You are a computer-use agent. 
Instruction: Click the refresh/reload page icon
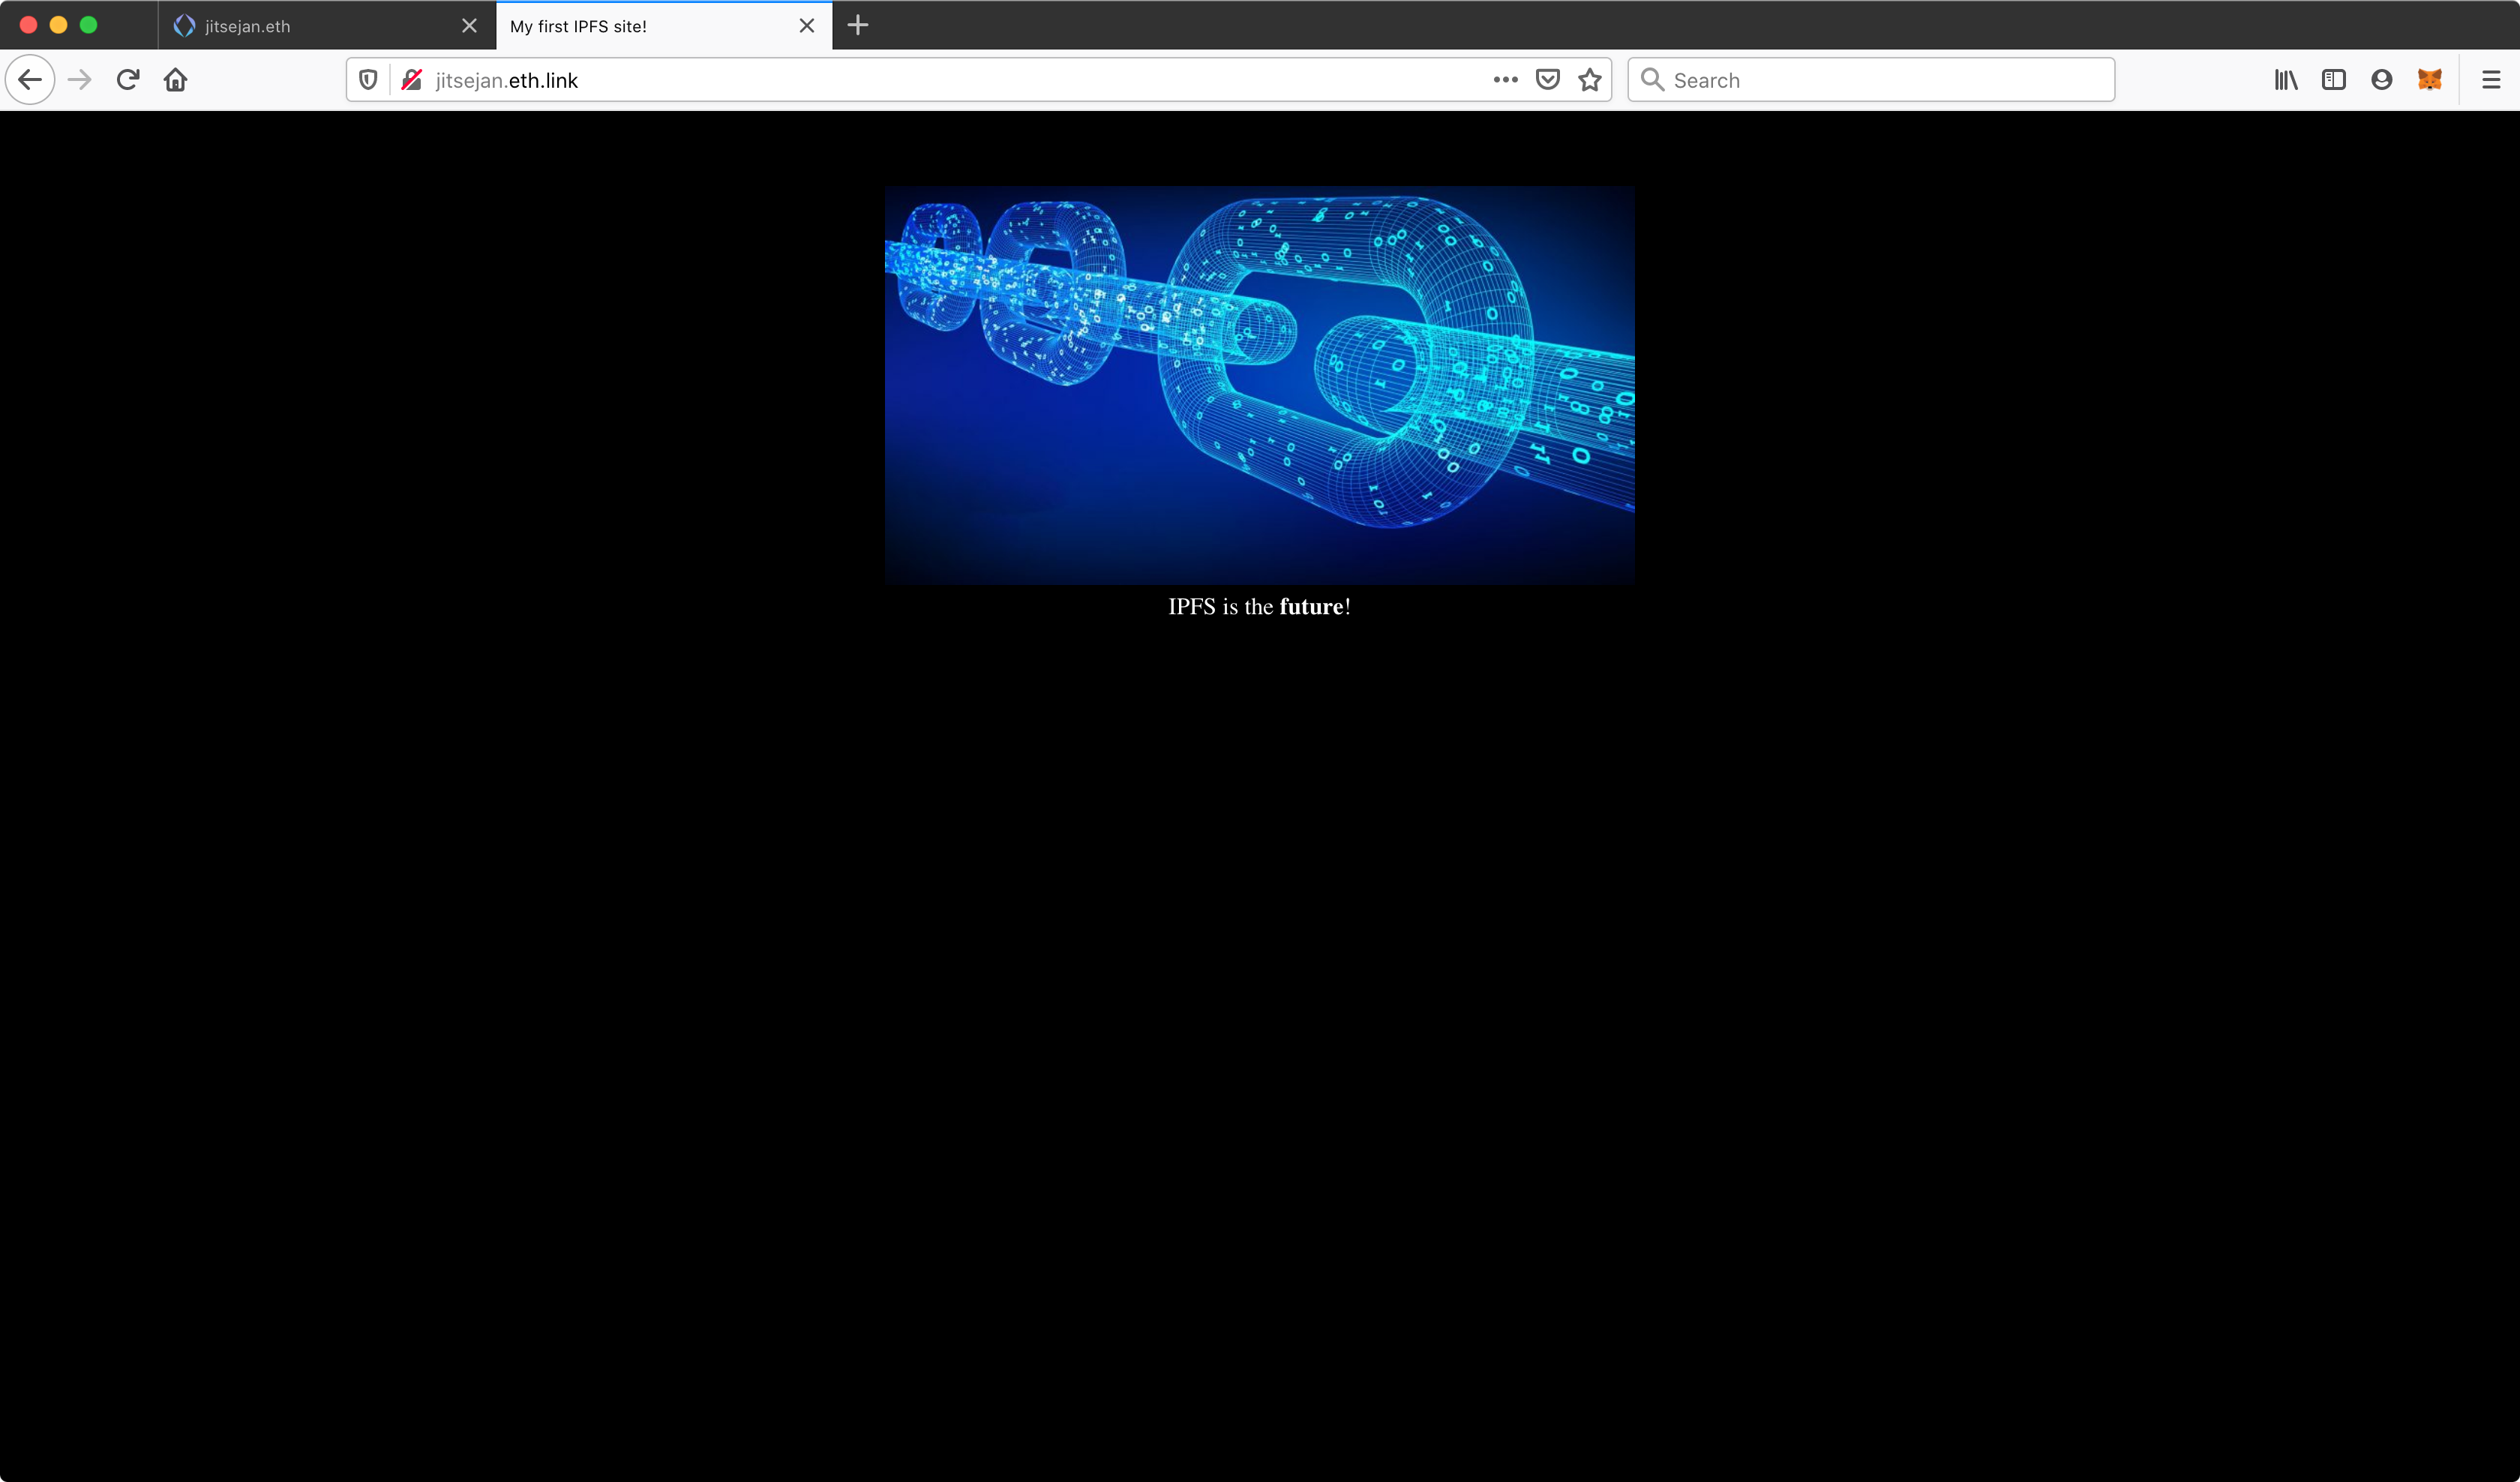click(127, 79)
